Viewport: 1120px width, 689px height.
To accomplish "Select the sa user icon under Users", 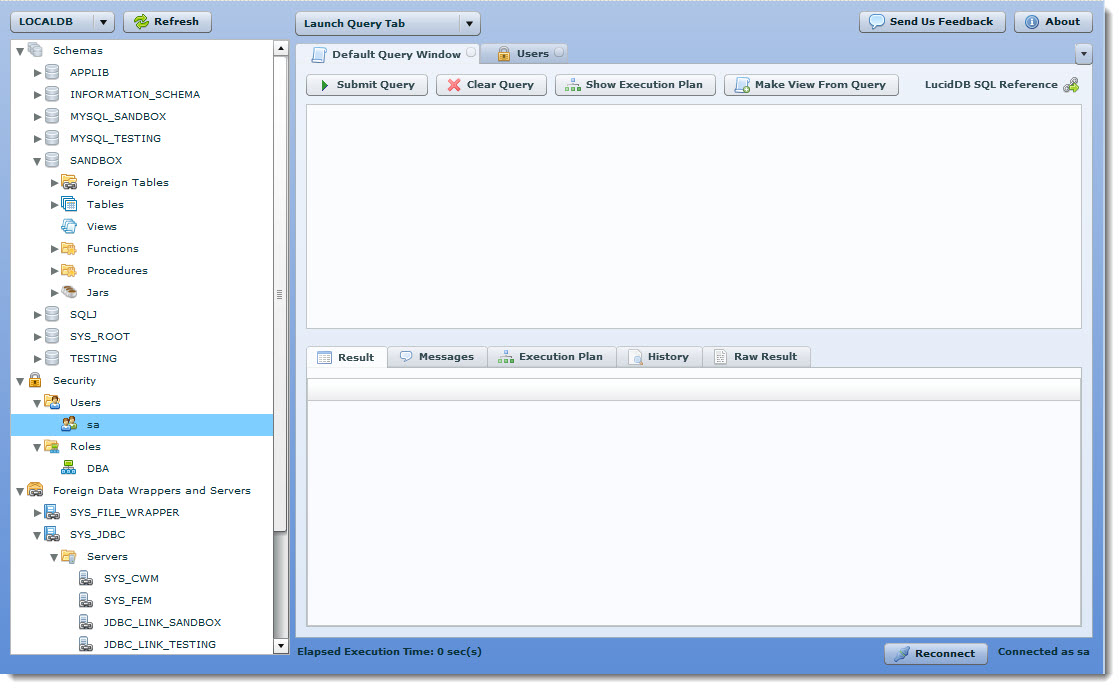I will (70, 424).
